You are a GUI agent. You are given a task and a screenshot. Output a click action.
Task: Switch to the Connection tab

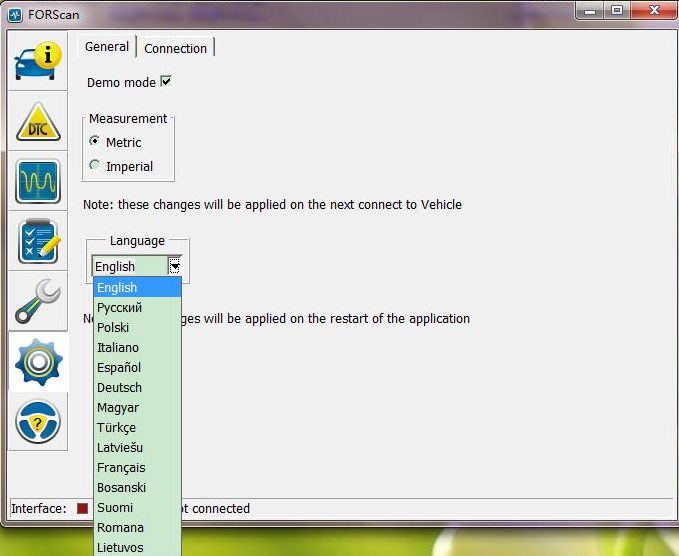(175, 48)
